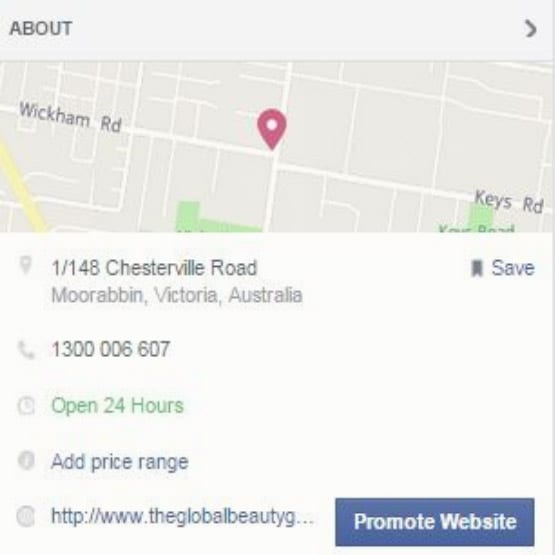Click the Open 24 Hours text
This screenshot has width=555, height=555.
tap(118, 406)
